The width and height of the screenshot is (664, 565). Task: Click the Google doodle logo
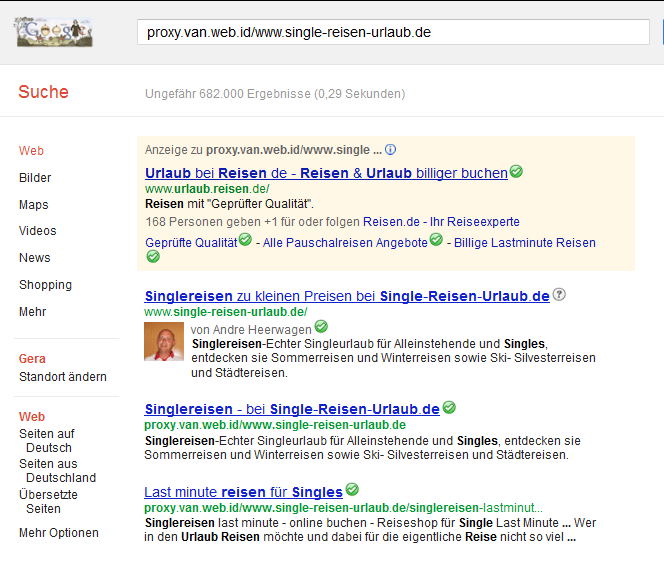pos(54,32)
